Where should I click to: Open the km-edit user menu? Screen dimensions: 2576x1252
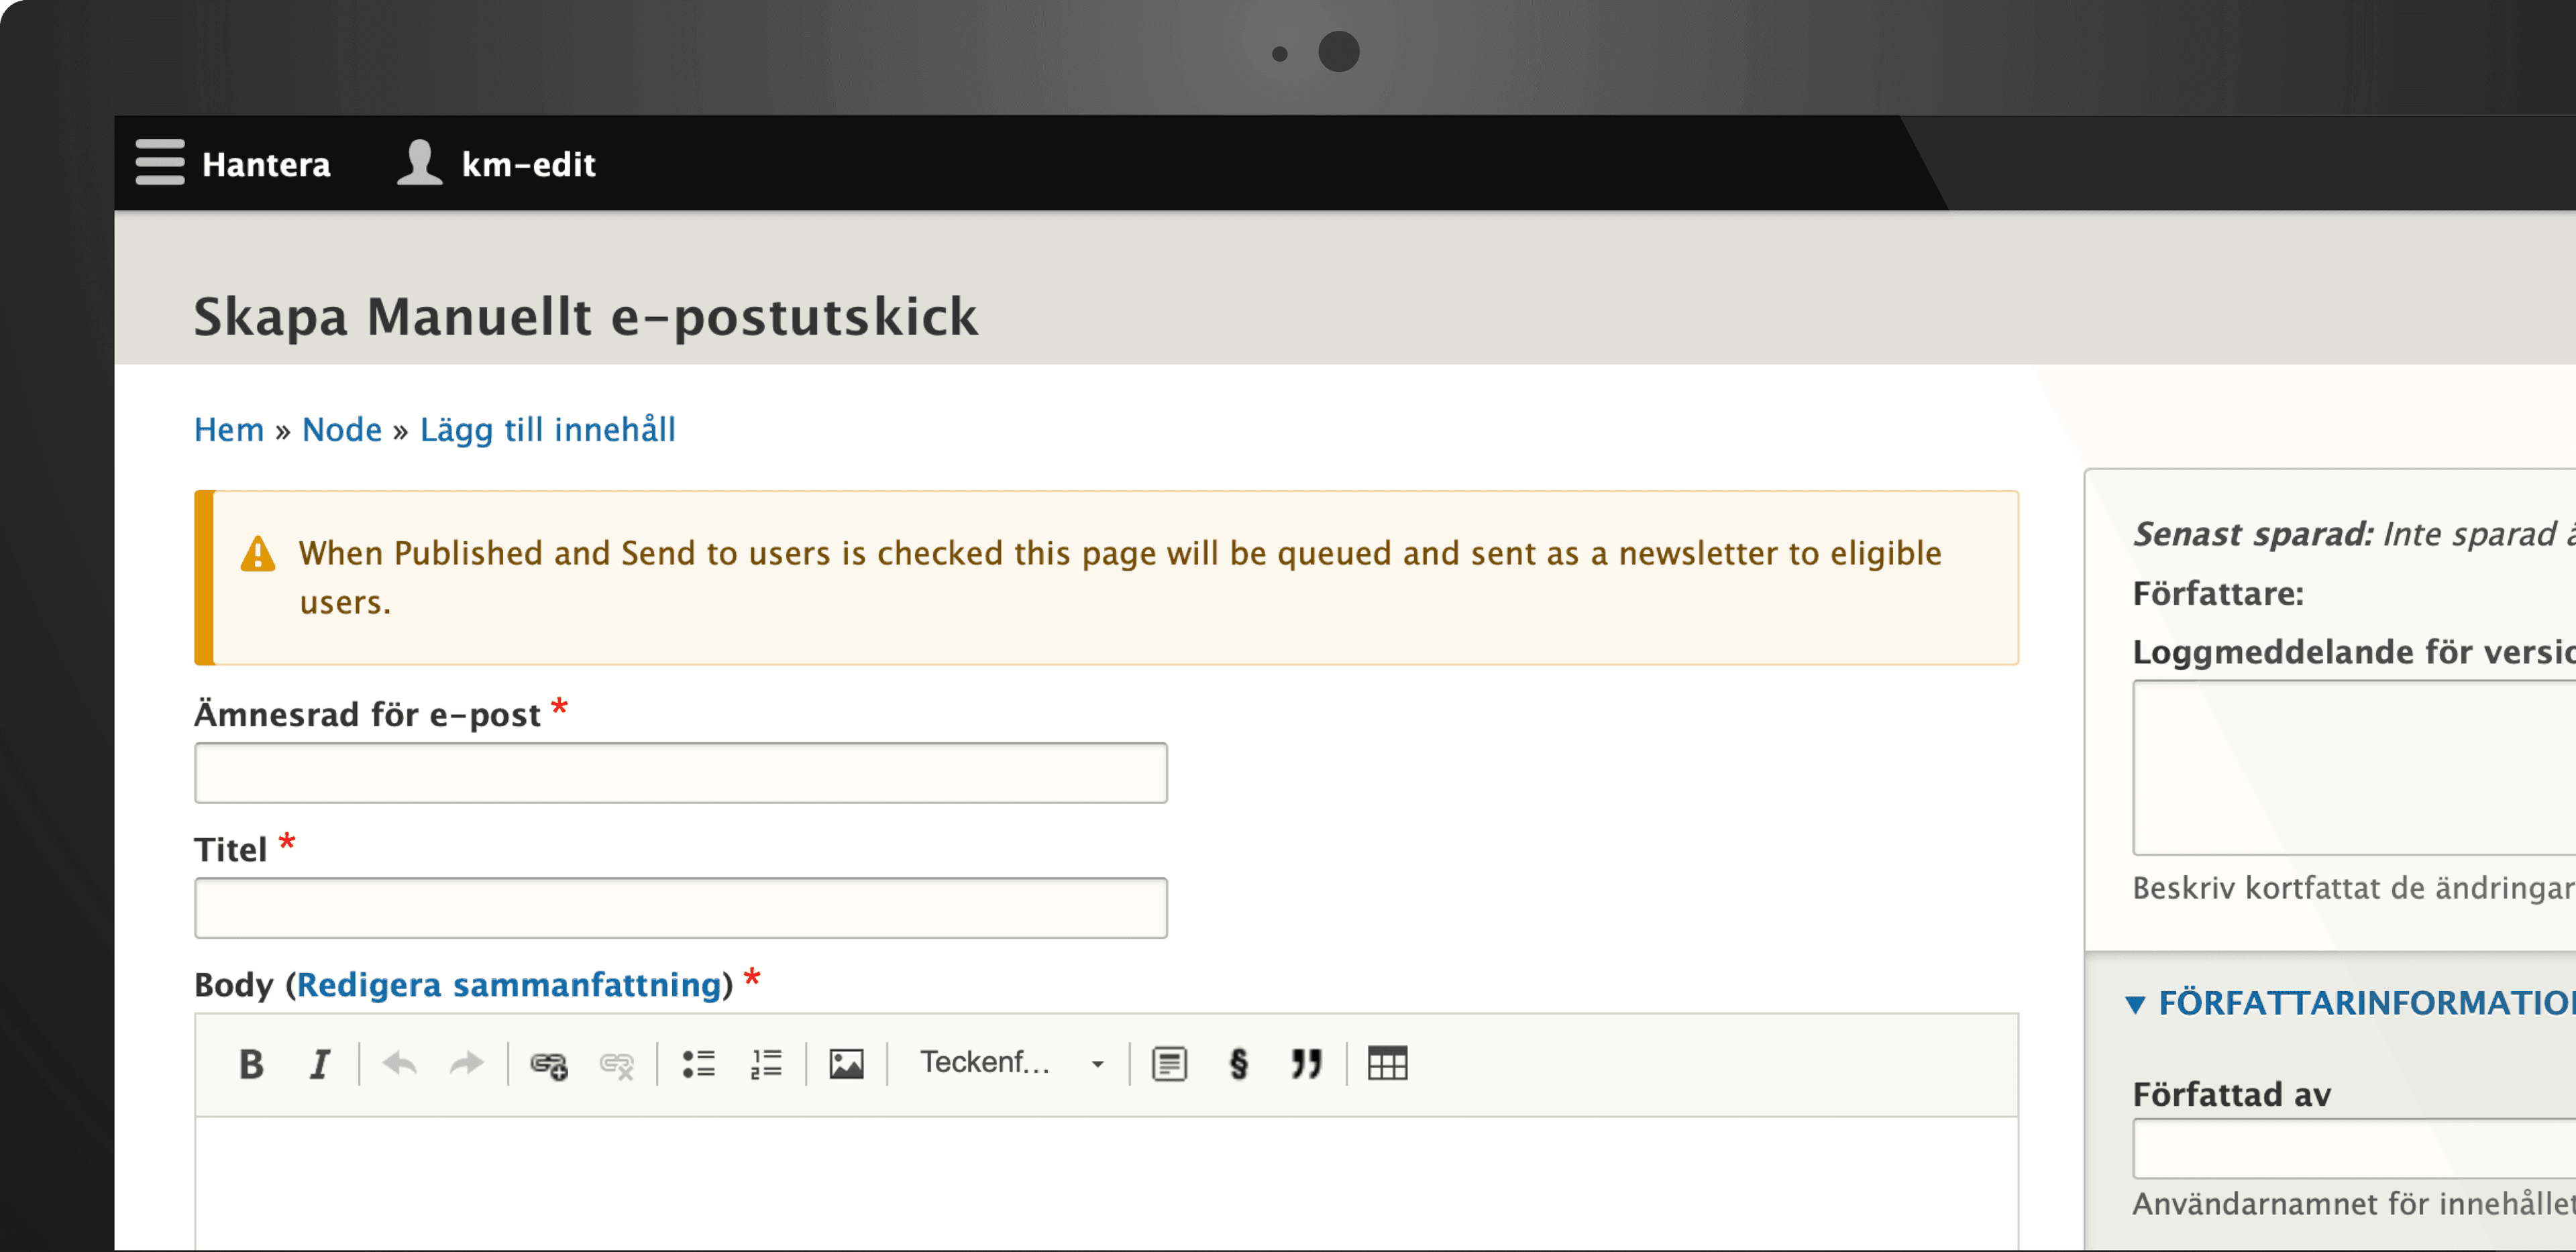pos(496,163)
